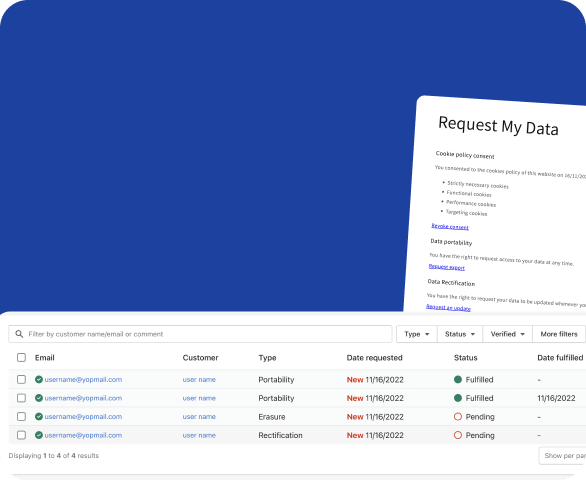The image size is (586, 480).
Task: Click verified checkmark icon on Rectification row email
Action: [39, 435]
